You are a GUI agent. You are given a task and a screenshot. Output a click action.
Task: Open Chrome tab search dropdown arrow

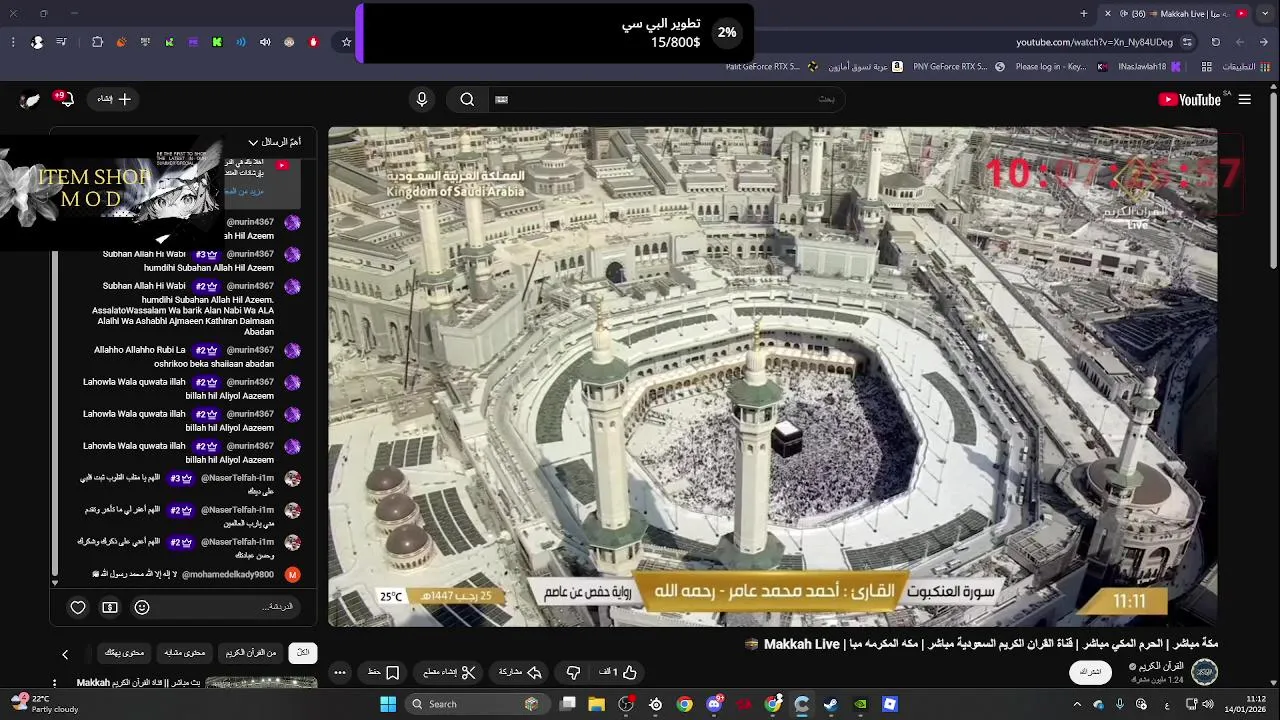(x=1266, y=13)
